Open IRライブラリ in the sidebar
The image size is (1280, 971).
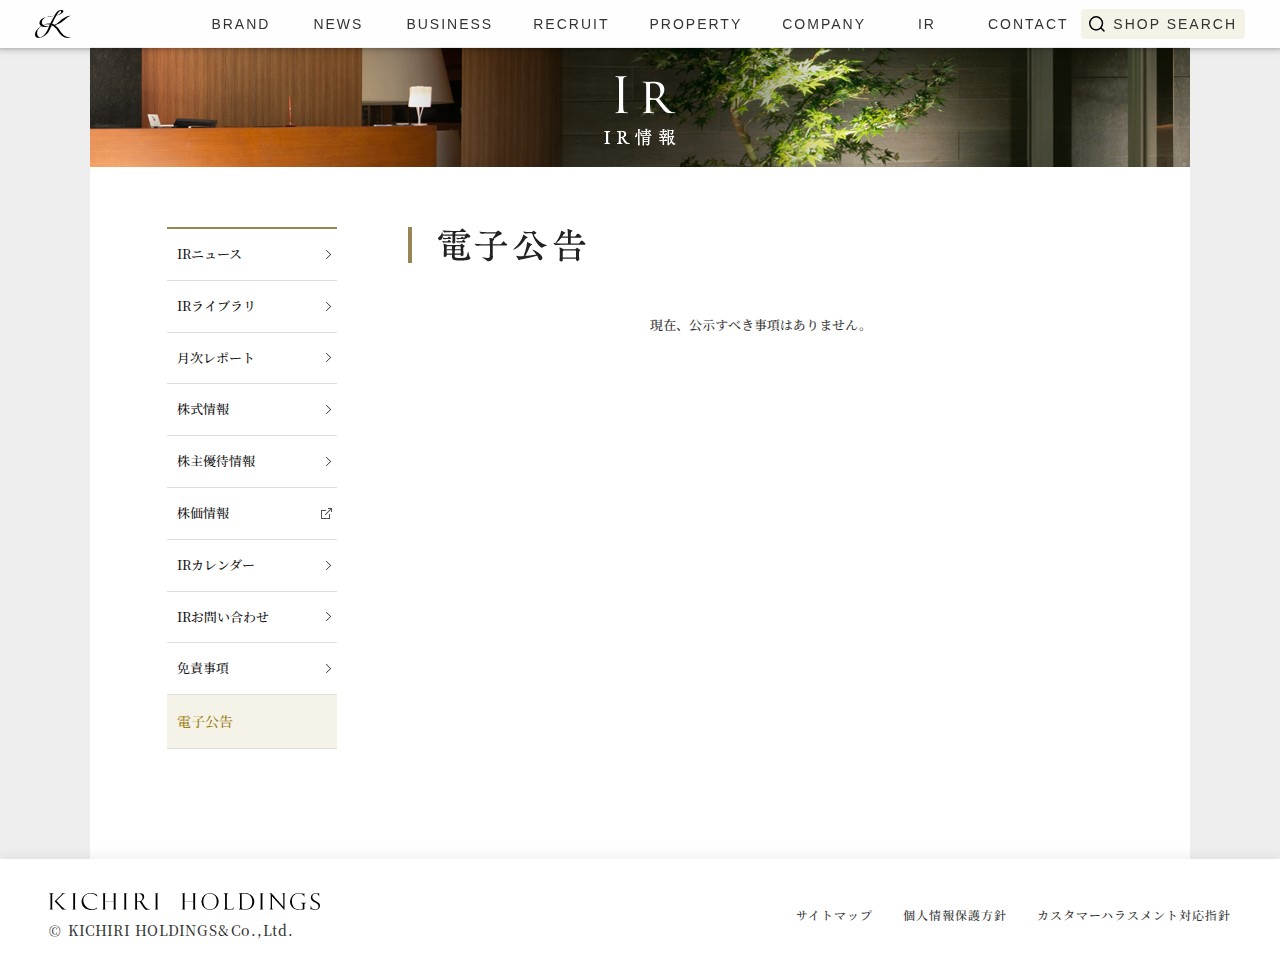pos(252,307)
